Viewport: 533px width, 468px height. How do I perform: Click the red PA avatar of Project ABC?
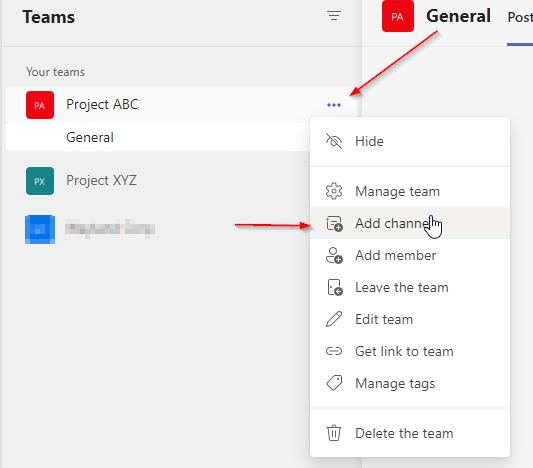[40, 105]
